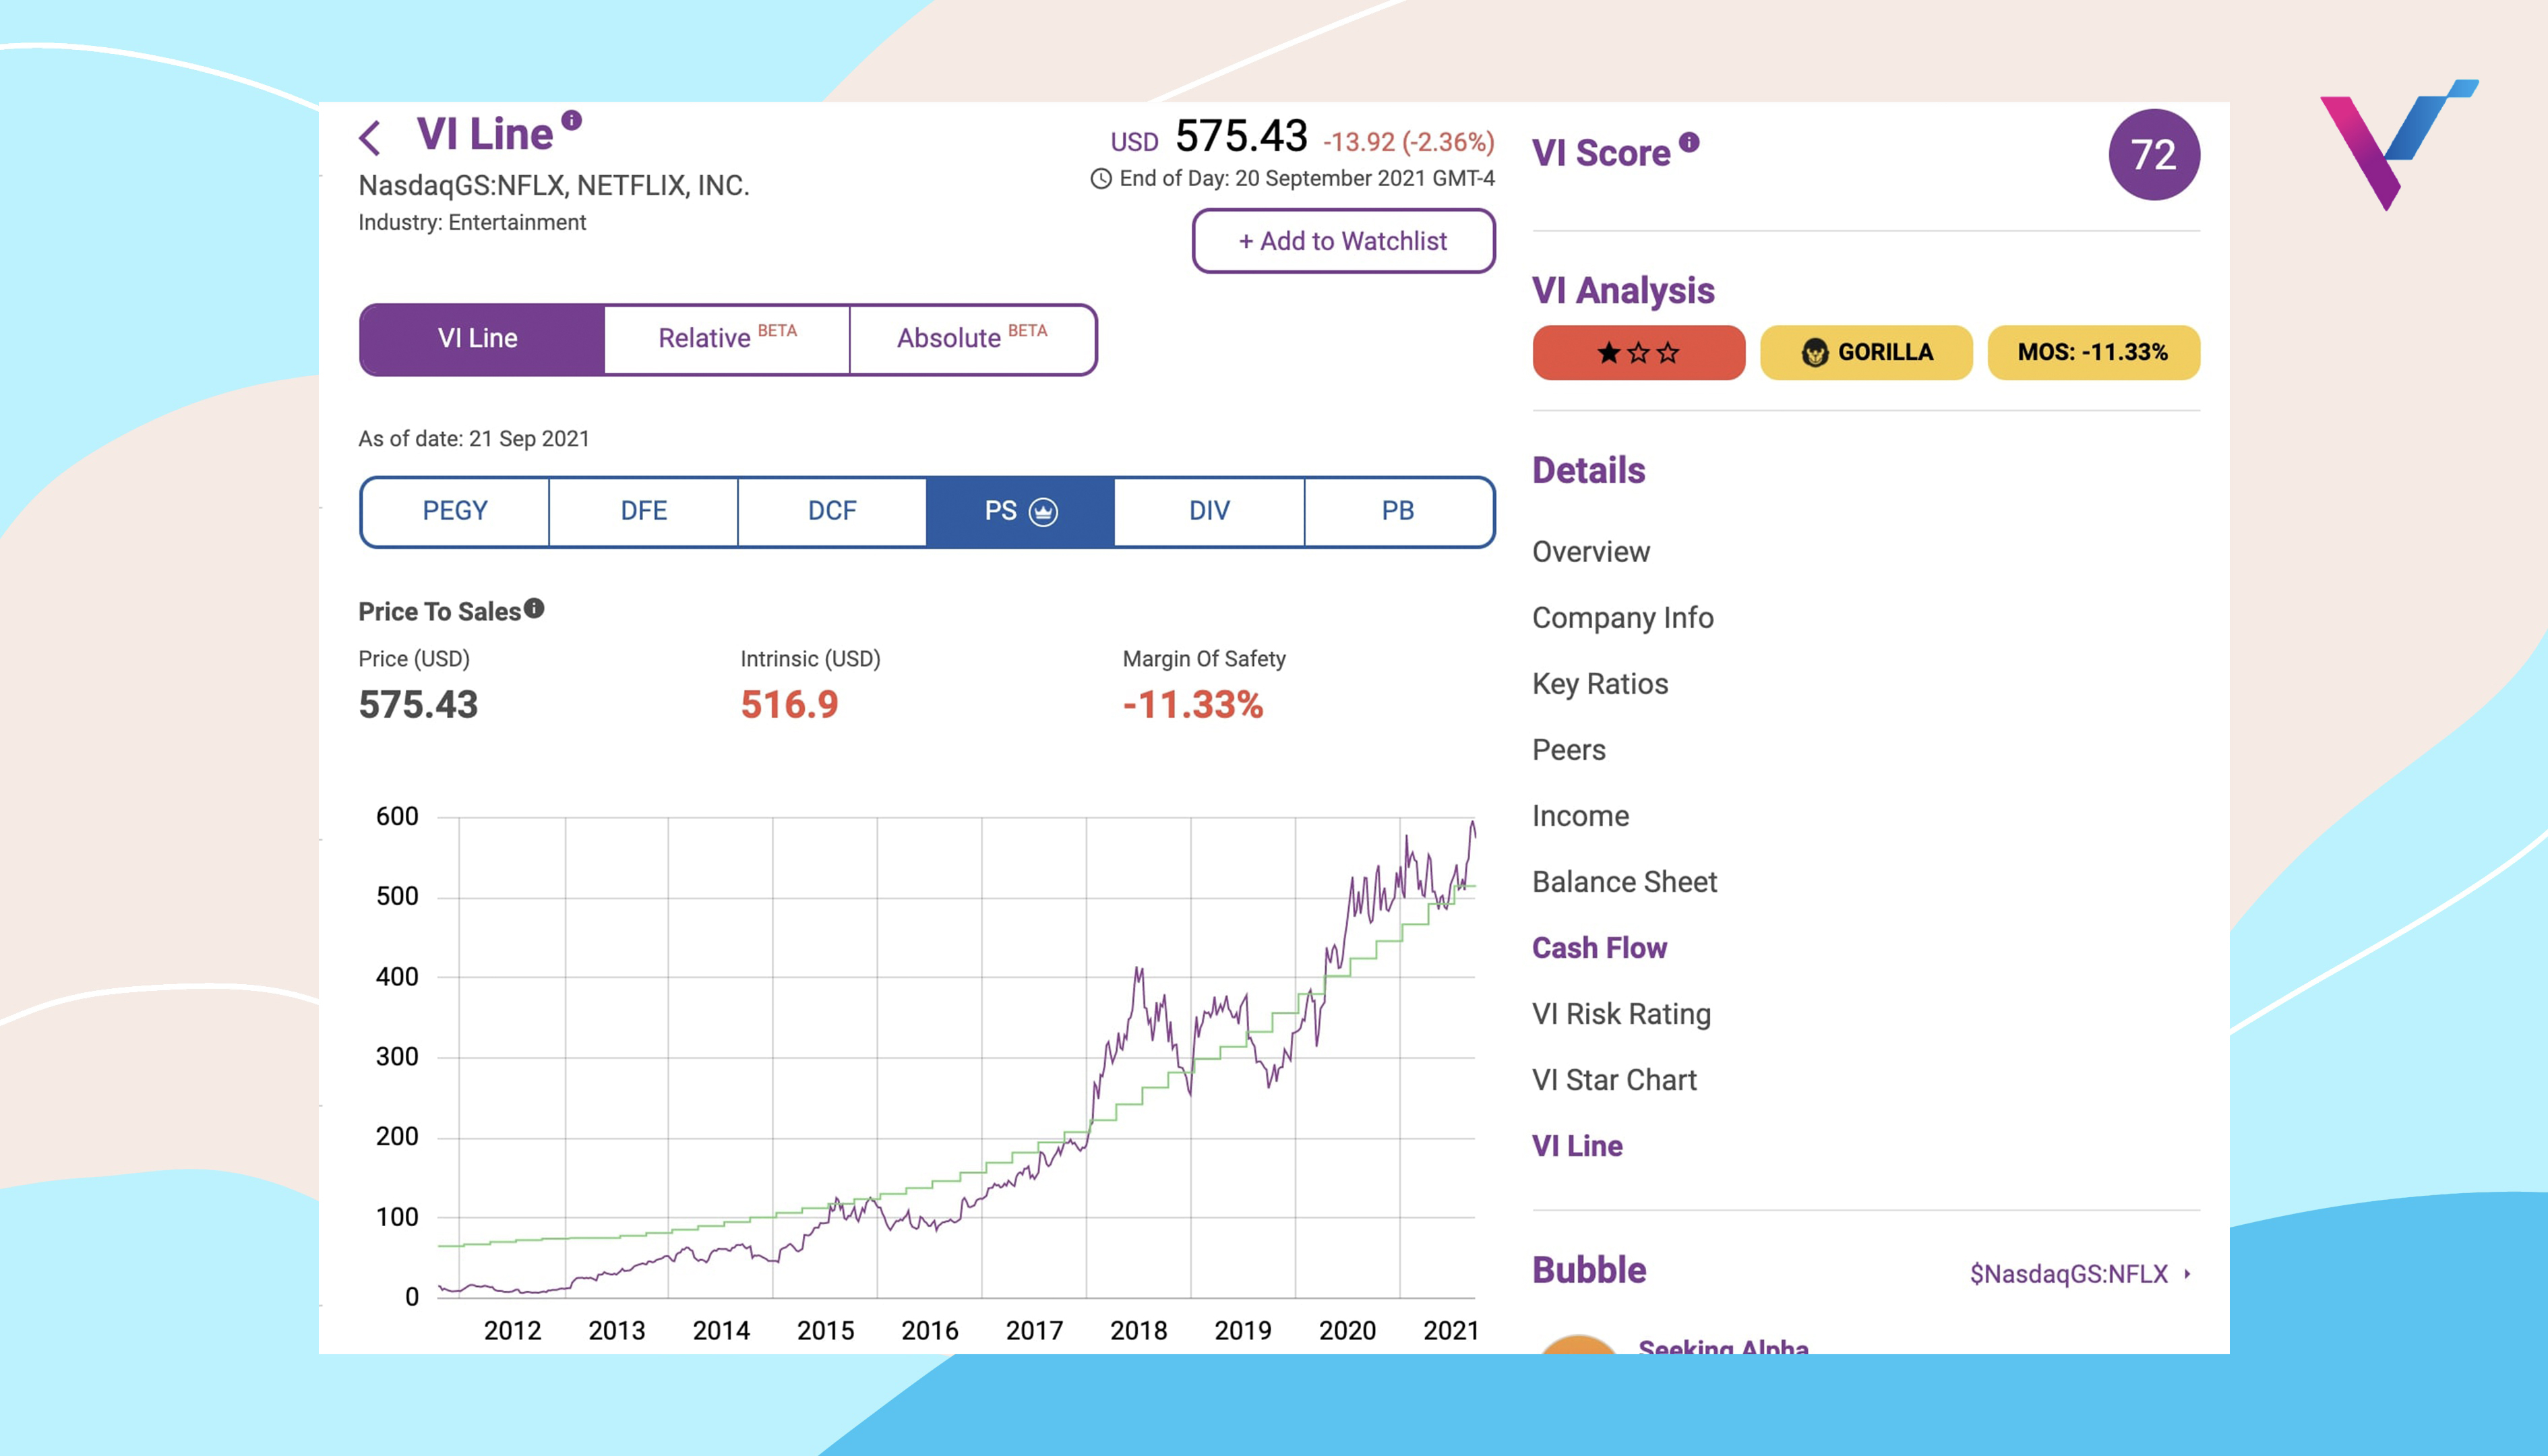Viewport: 2548px width, 1456px height.
Task: Open the VI Score info icon
Action: [1689, 142]
